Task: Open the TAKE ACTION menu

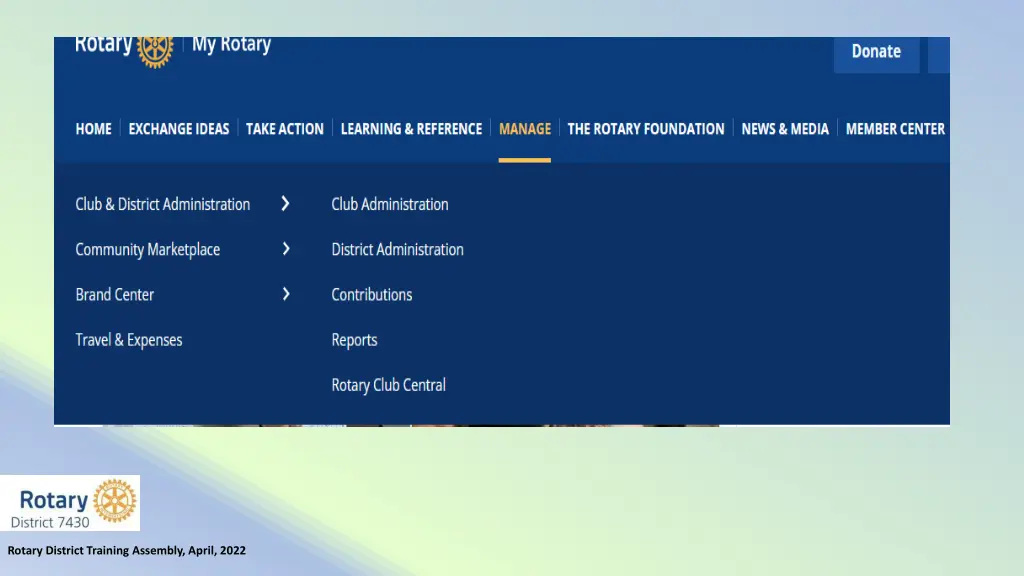Action: (x=285, y=129)
